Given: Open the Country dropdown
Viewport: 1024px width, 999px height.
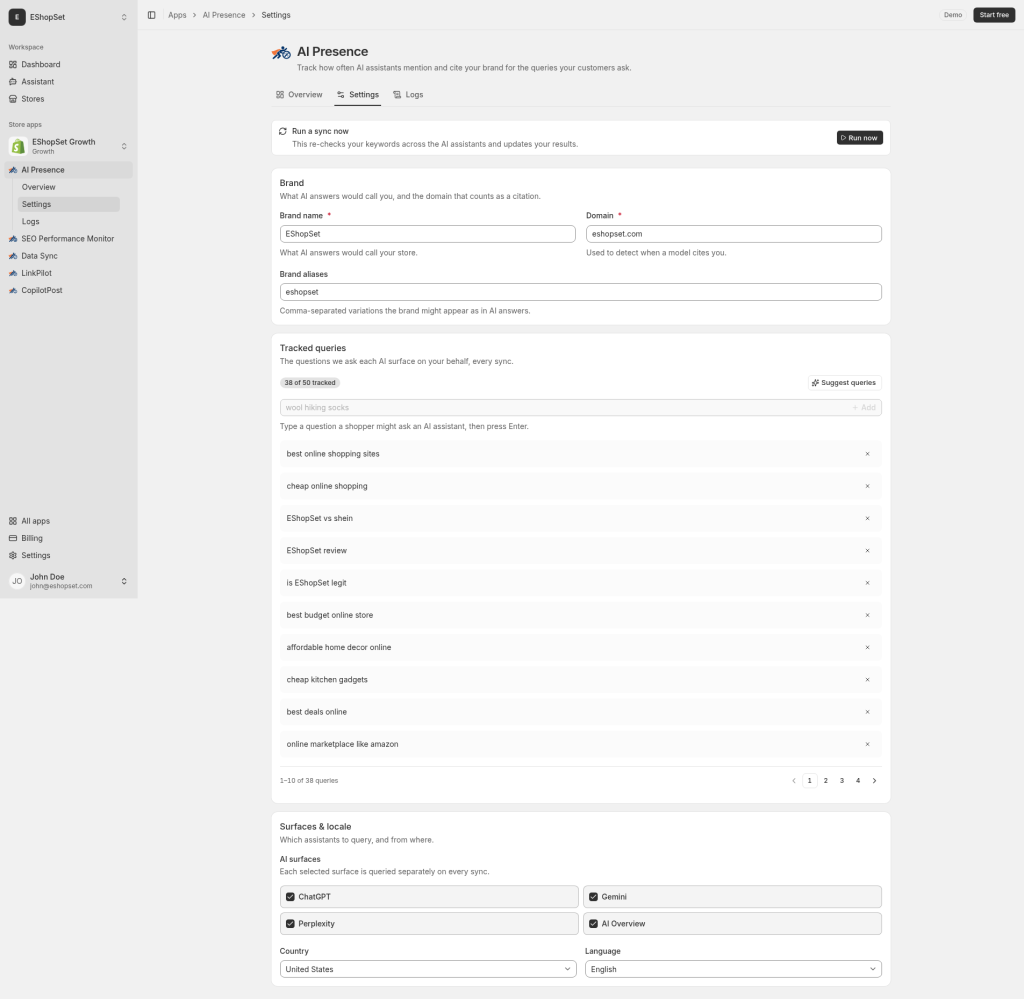Looking at the screenshot, I should pos(428,969).
